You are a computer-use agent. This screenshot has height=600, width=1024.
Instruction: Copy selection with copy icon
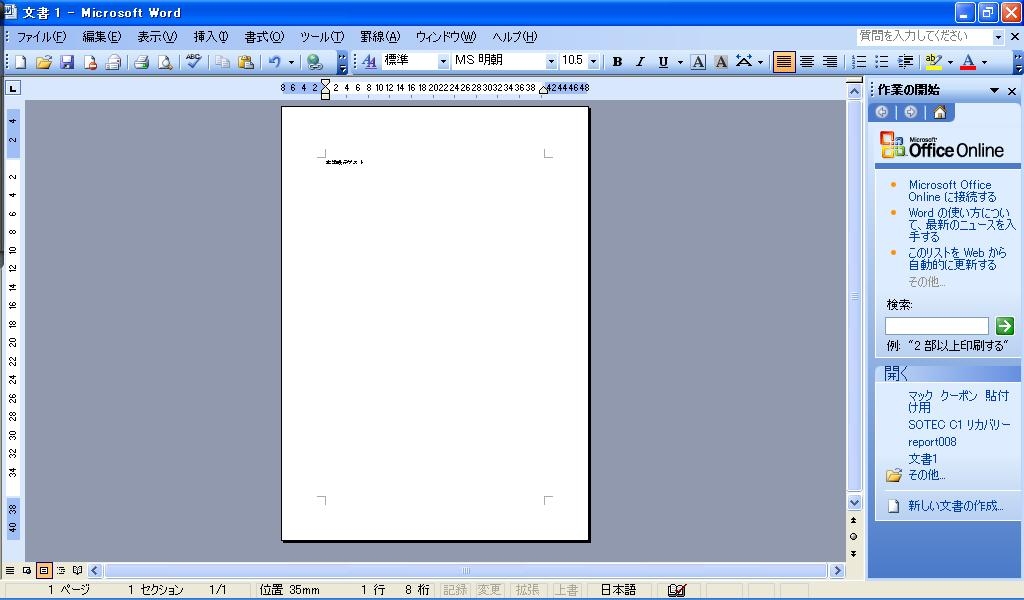223,62
